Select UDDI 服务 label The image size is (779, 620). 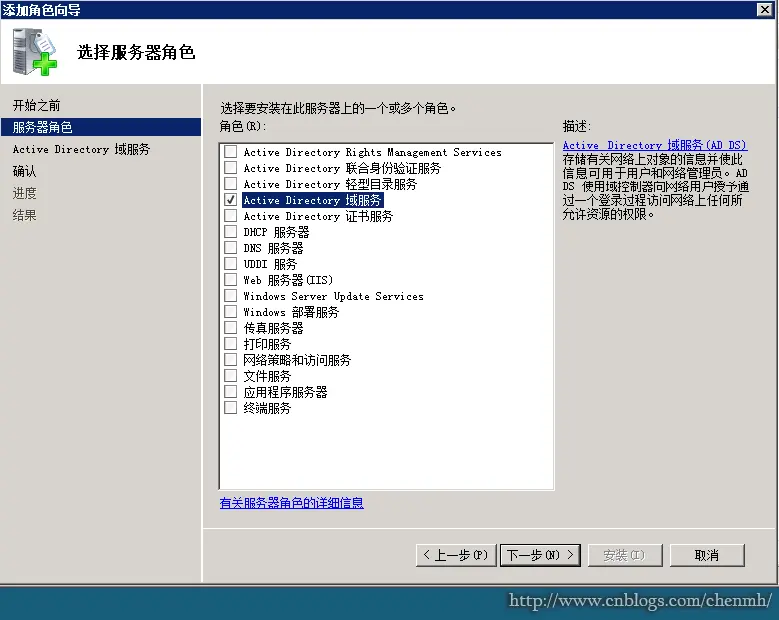pyautogui.click(x=270, y=264)
